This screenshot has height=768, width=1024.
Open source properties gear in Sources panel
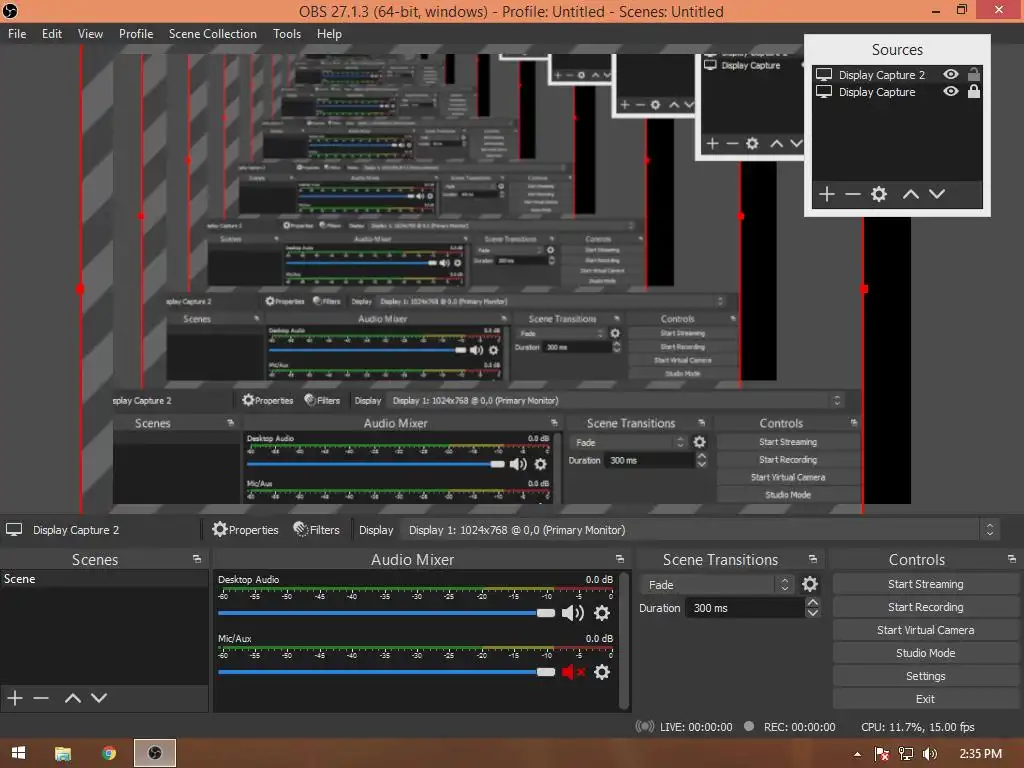(879, 194)
